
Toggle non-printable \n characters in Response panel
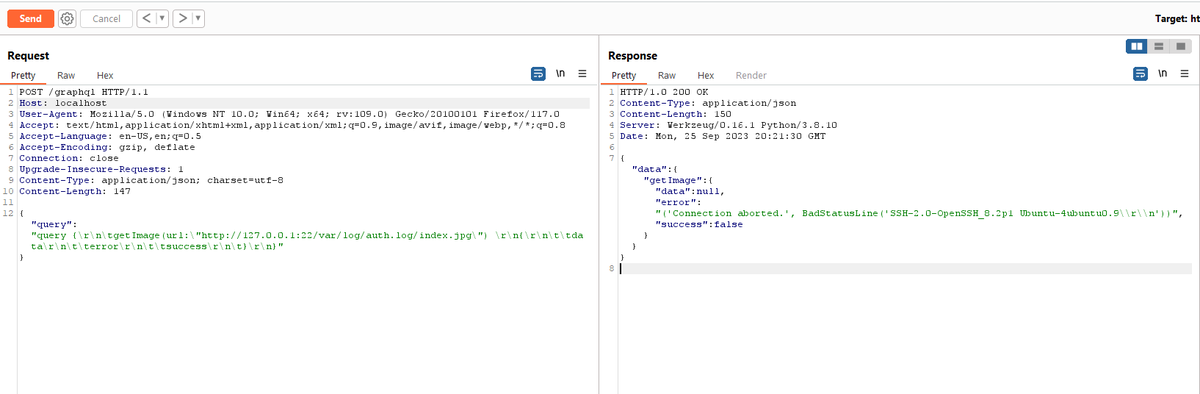tap(1161, 74)
